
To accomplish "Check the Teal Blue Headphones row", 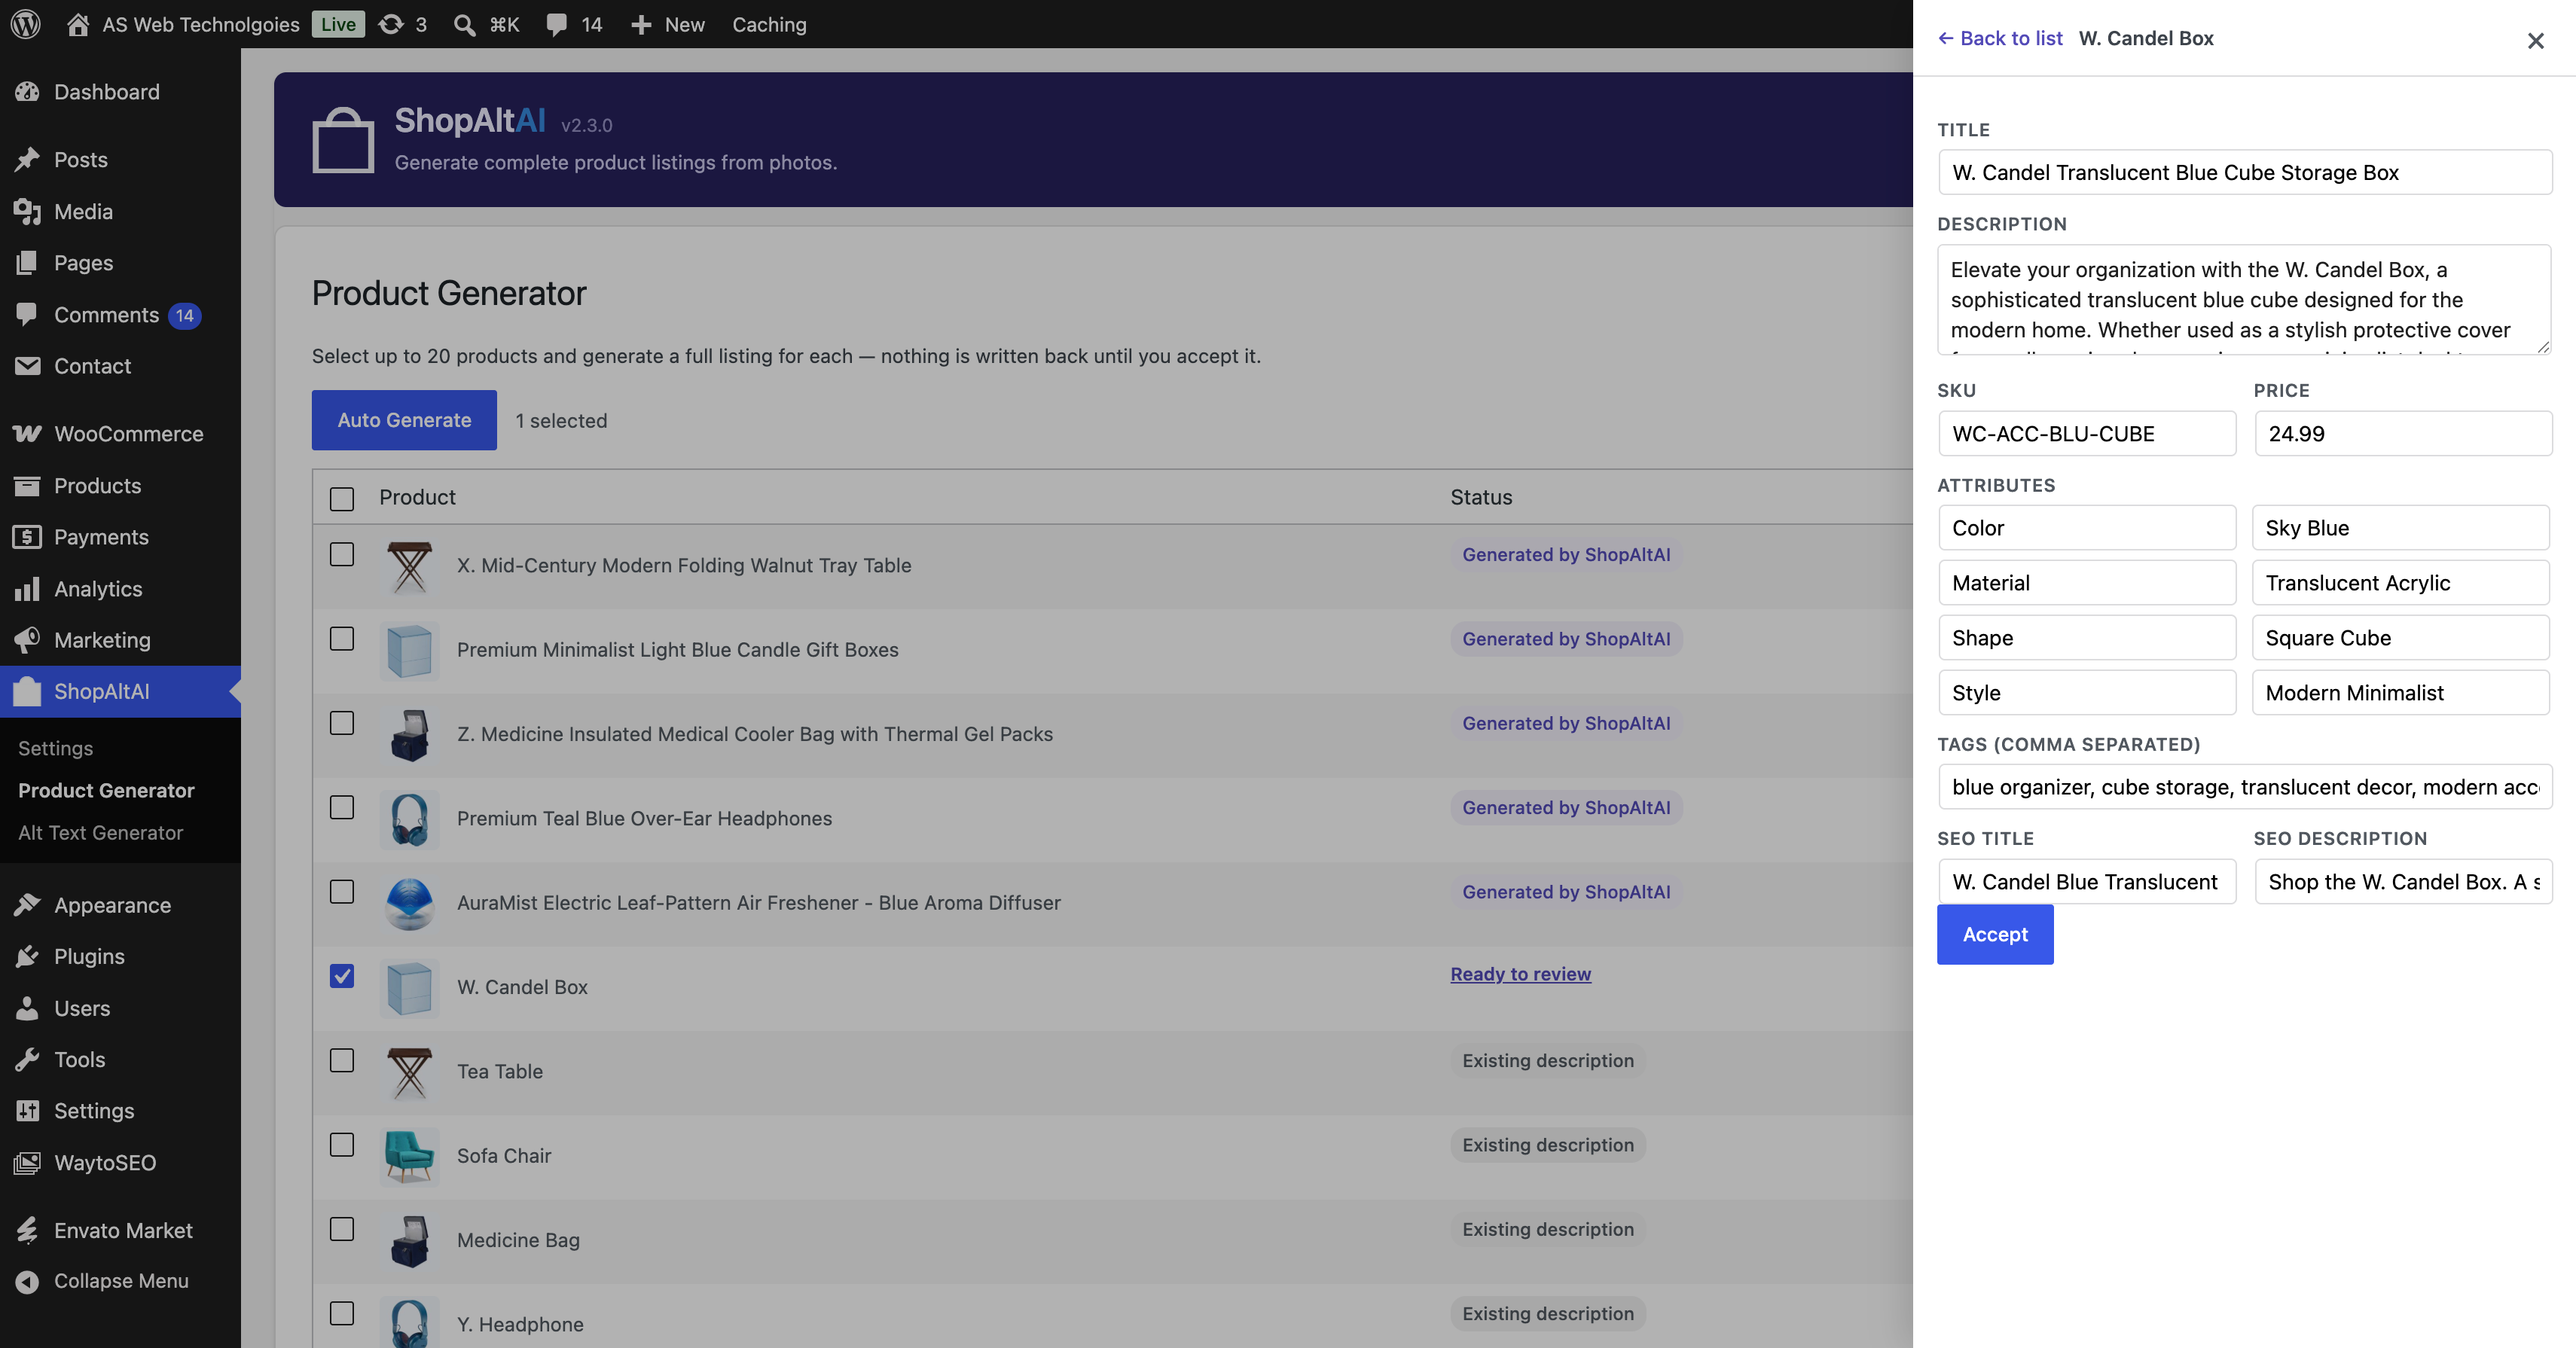I will tap(342, 808).
